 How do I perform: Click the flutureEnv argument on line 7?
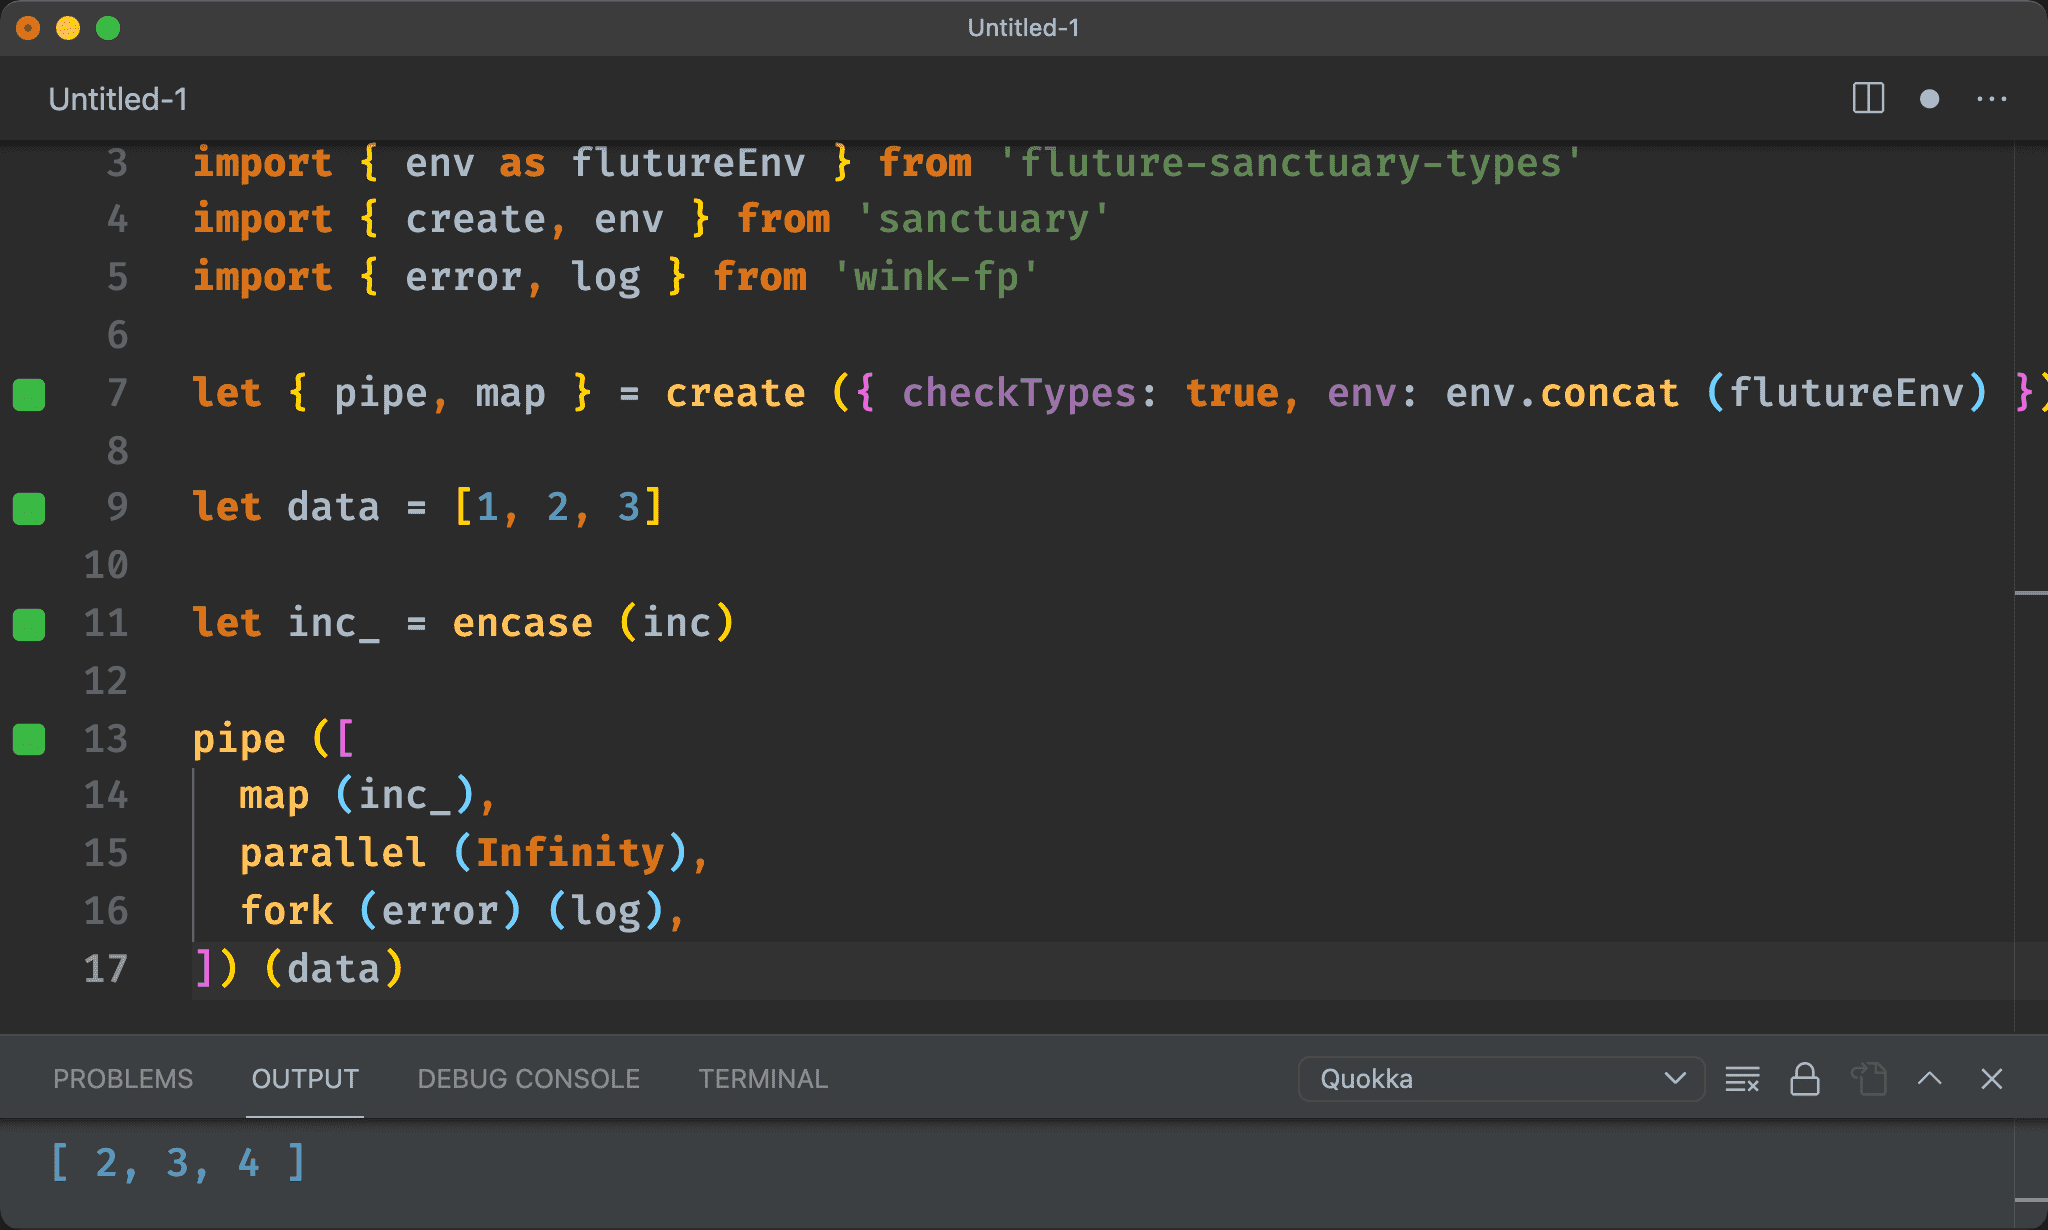coord(1846,393)
